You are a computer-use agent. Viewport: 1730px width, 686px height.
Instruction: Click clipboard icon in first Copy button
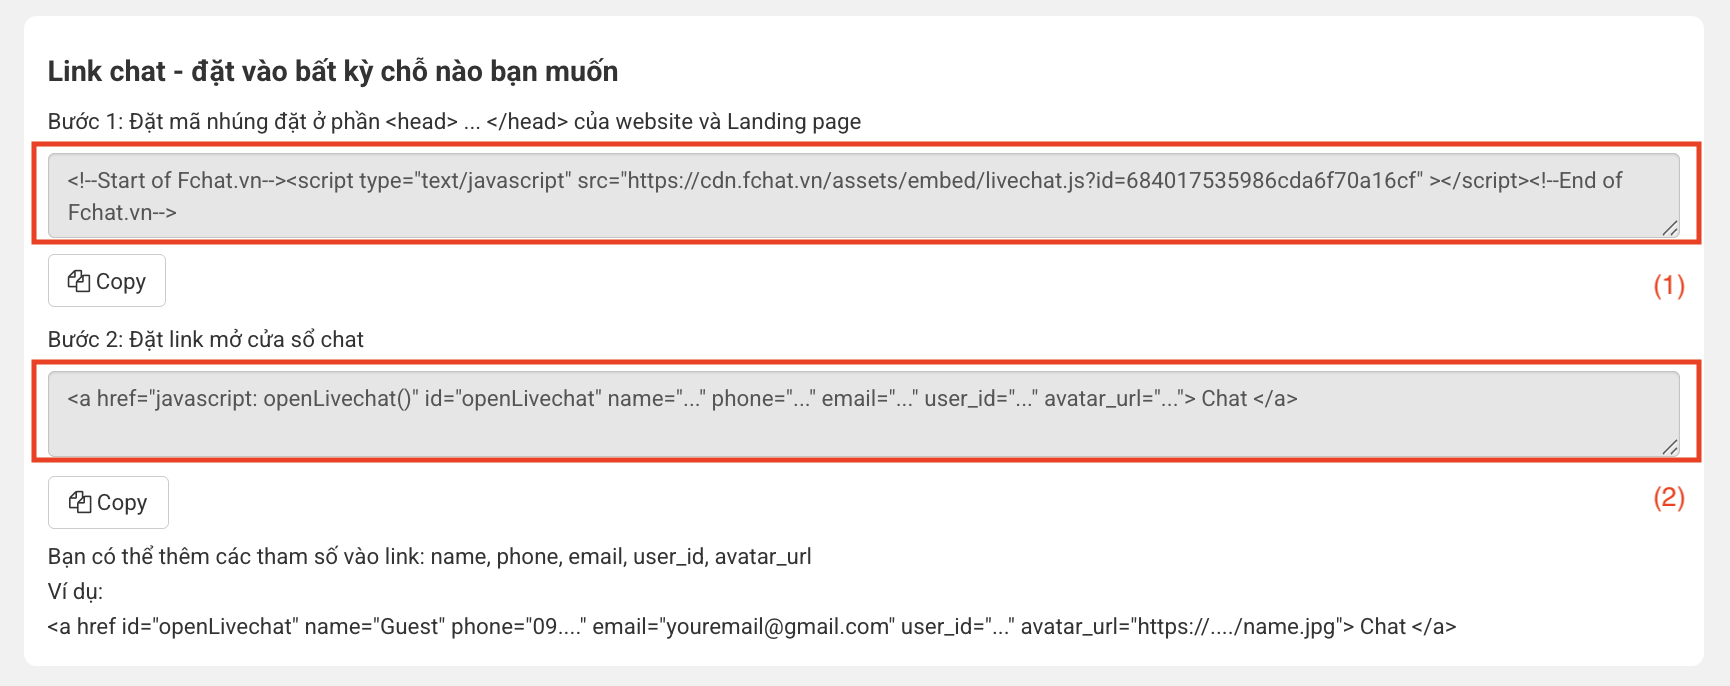pos(79,281)
